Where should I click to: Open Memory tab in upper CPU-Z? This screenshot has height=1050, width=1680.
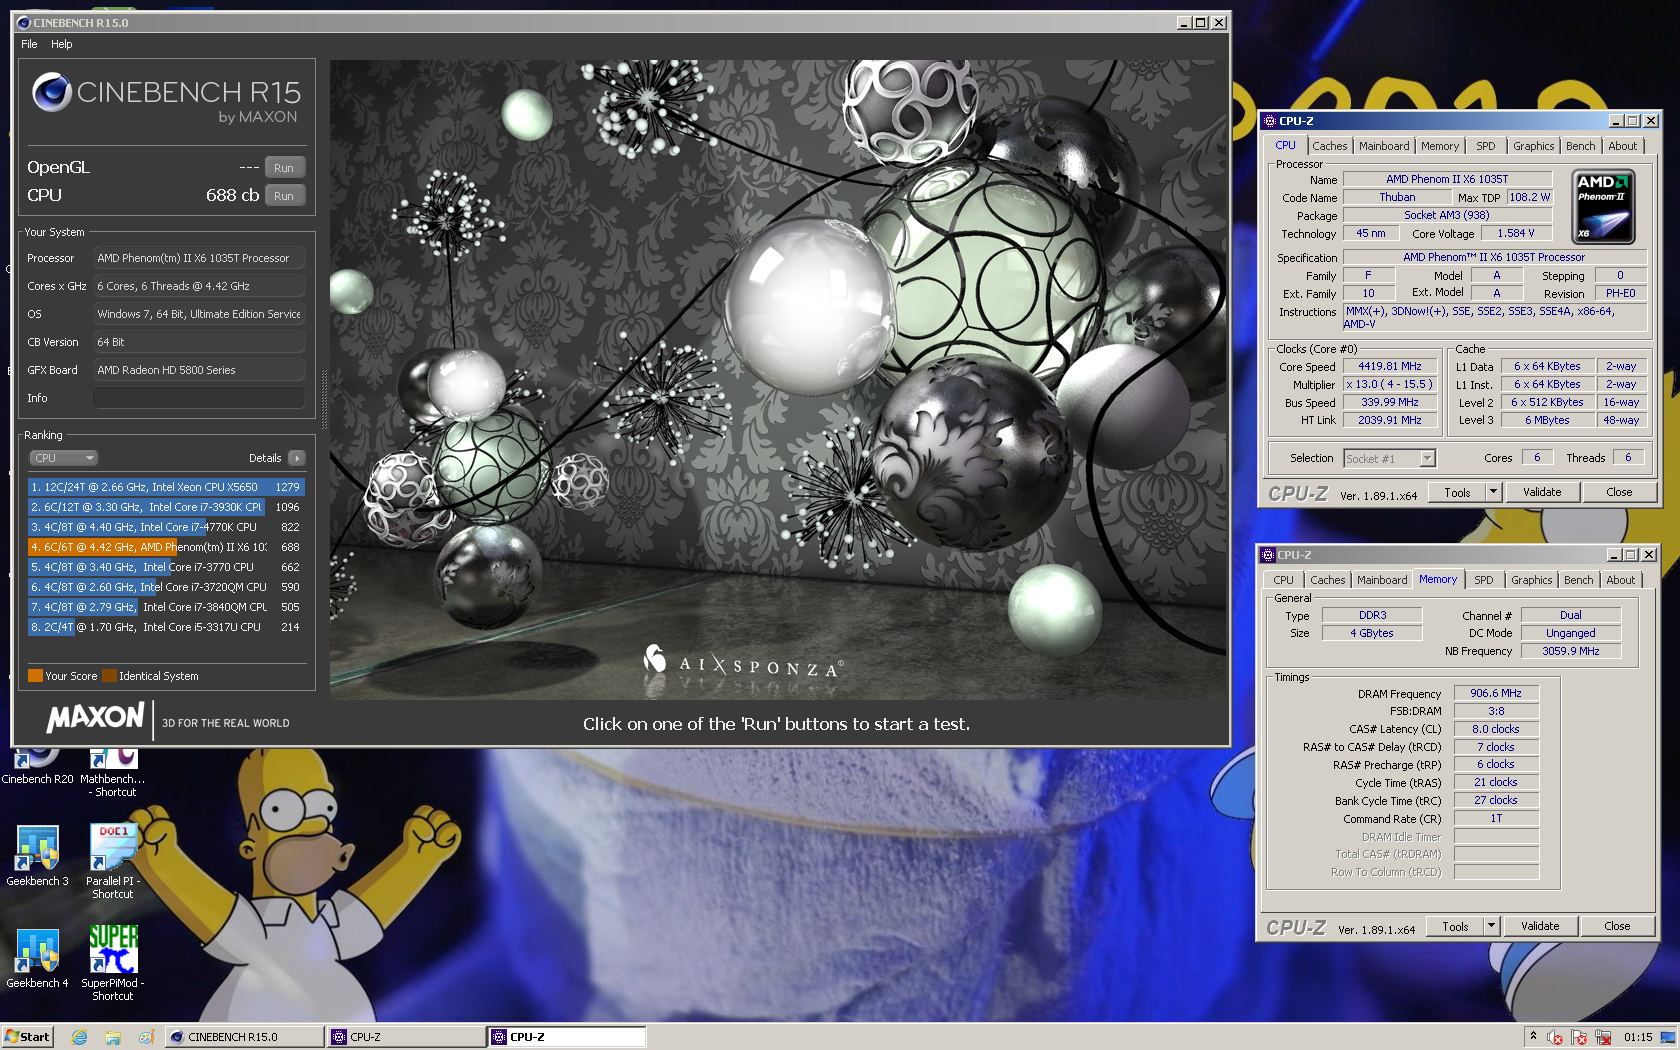(x=1440, y=146)
